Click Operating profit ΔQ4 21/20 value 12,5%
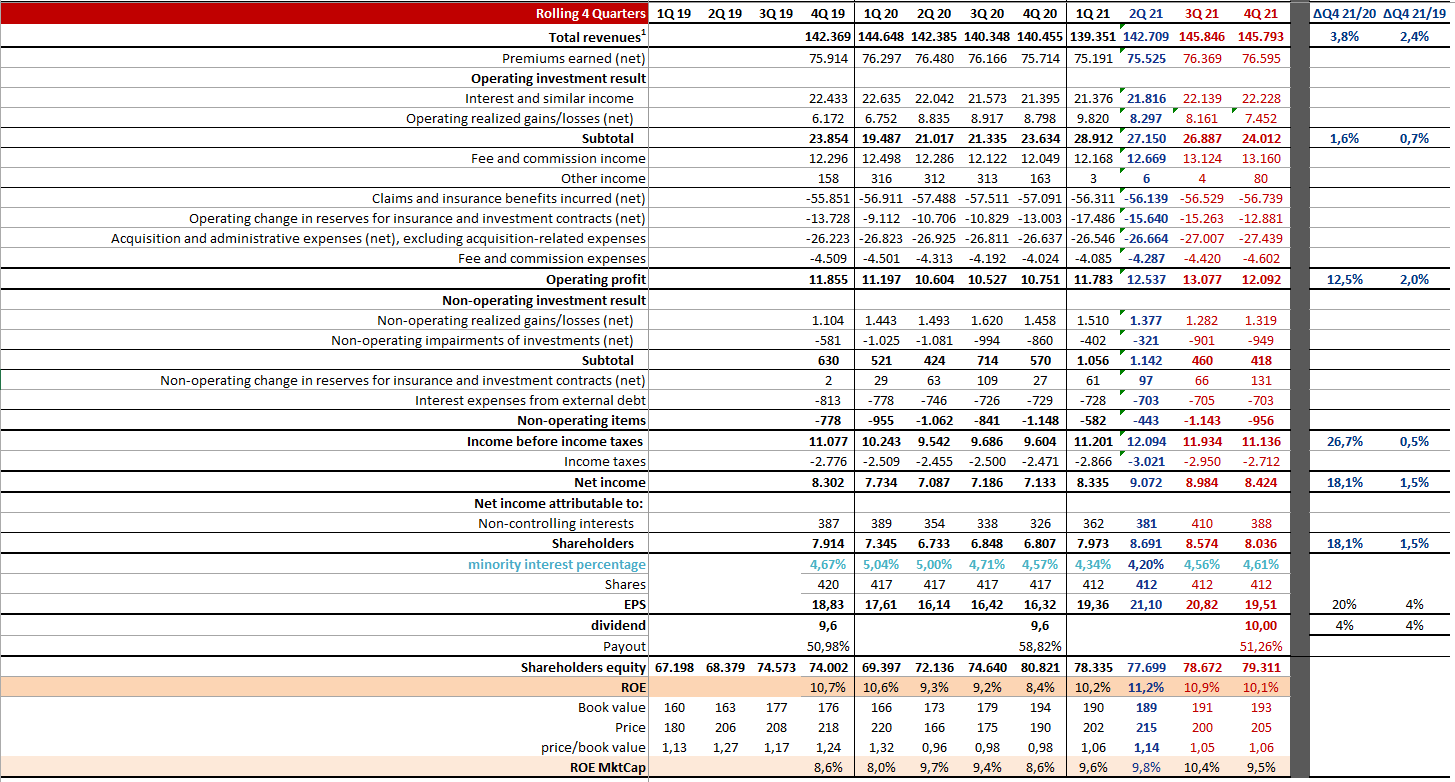 (x=1346, y=279)
